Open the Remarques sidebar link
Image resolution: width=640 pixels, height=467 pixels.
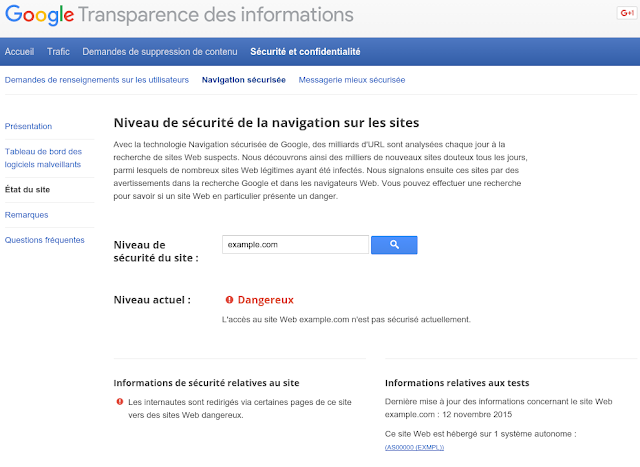pos(27,215)
